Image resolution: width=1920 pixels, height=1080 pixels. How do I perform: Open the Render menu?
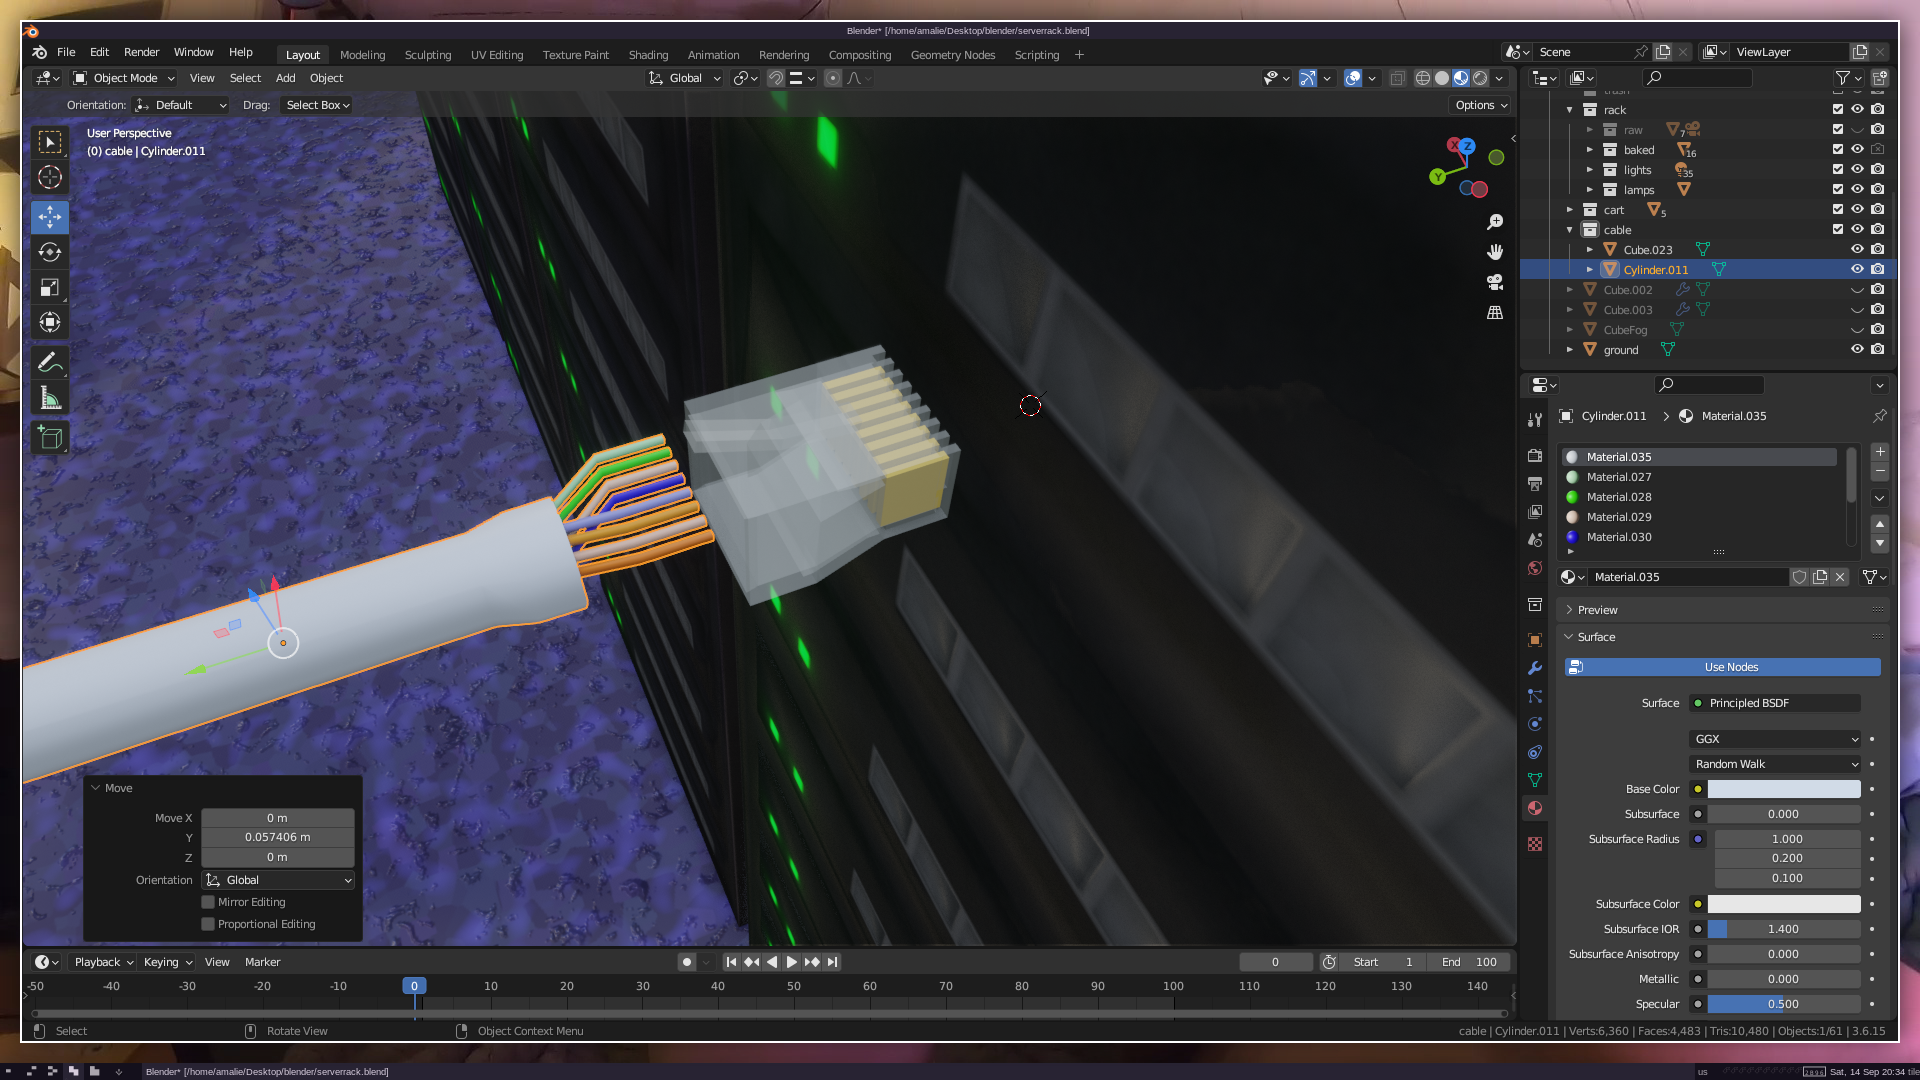tap(141, 52)
